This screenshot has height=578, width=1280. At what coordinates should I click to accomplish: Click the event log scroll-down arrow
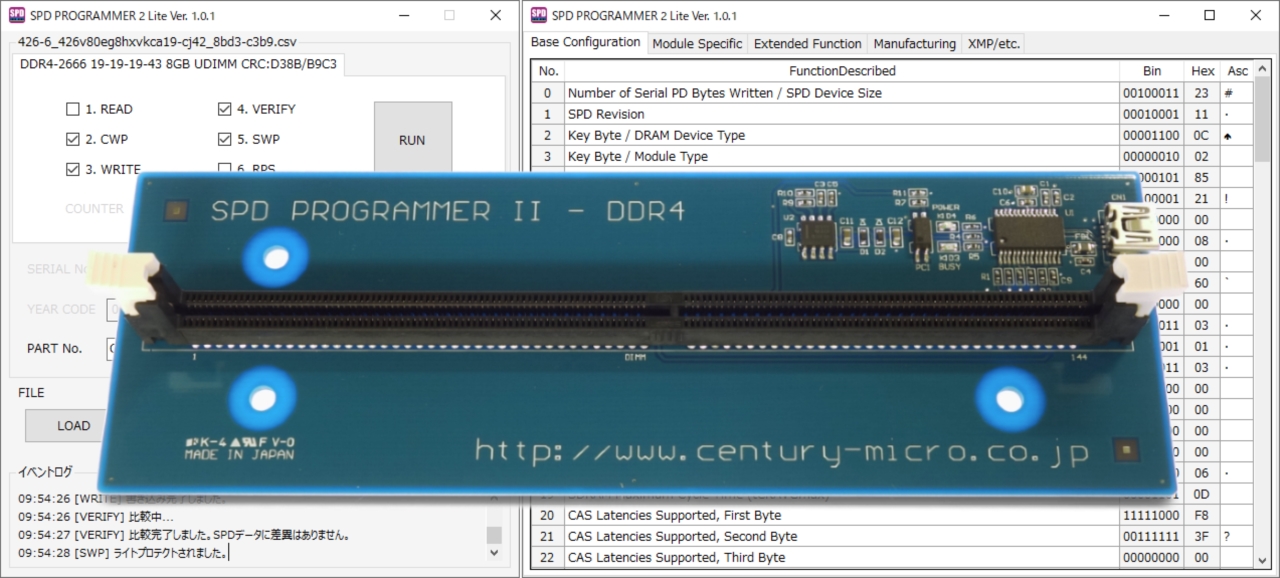tap(493, 552)
